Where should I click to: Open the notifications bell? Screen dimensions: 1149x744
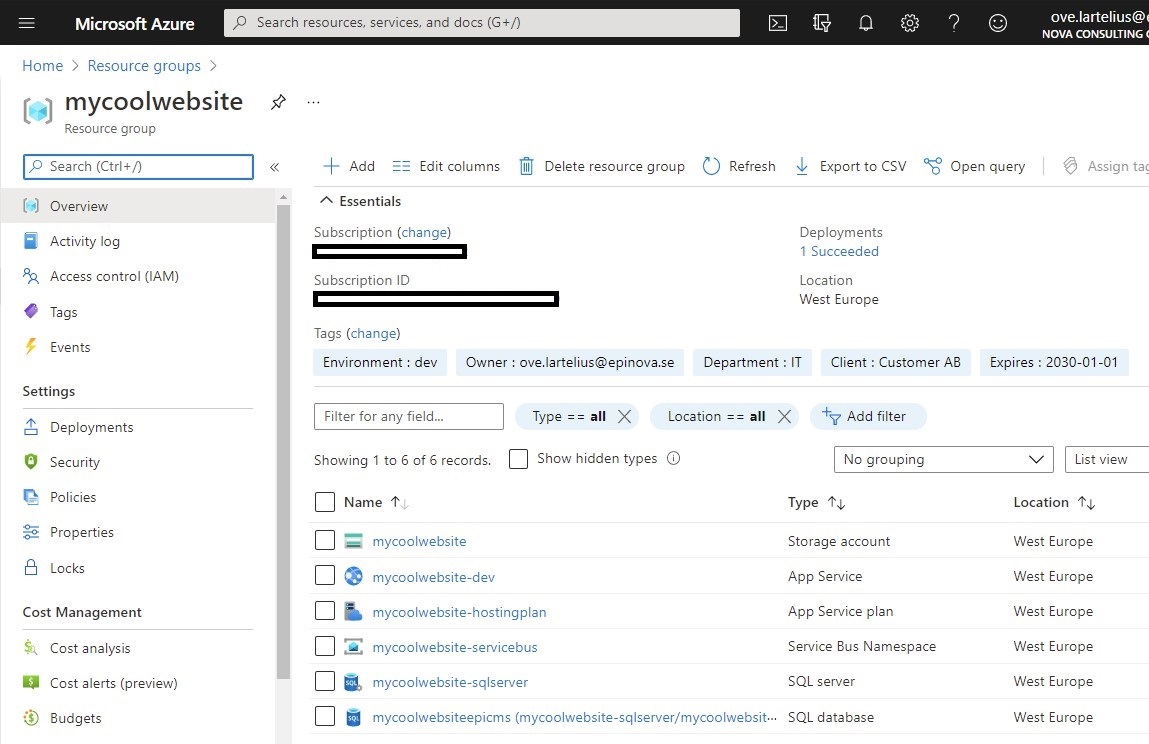click(866, 22)
